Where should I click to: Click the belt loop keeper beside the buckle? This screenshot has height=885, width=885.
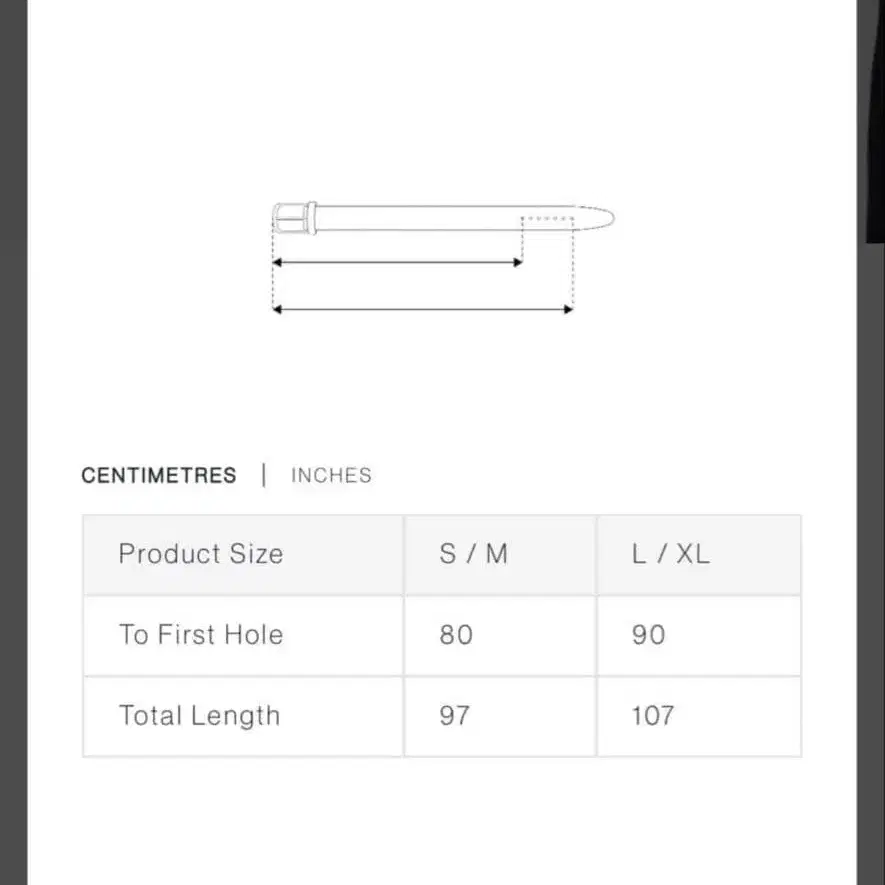pyautogui.click(x=312, y=218)
